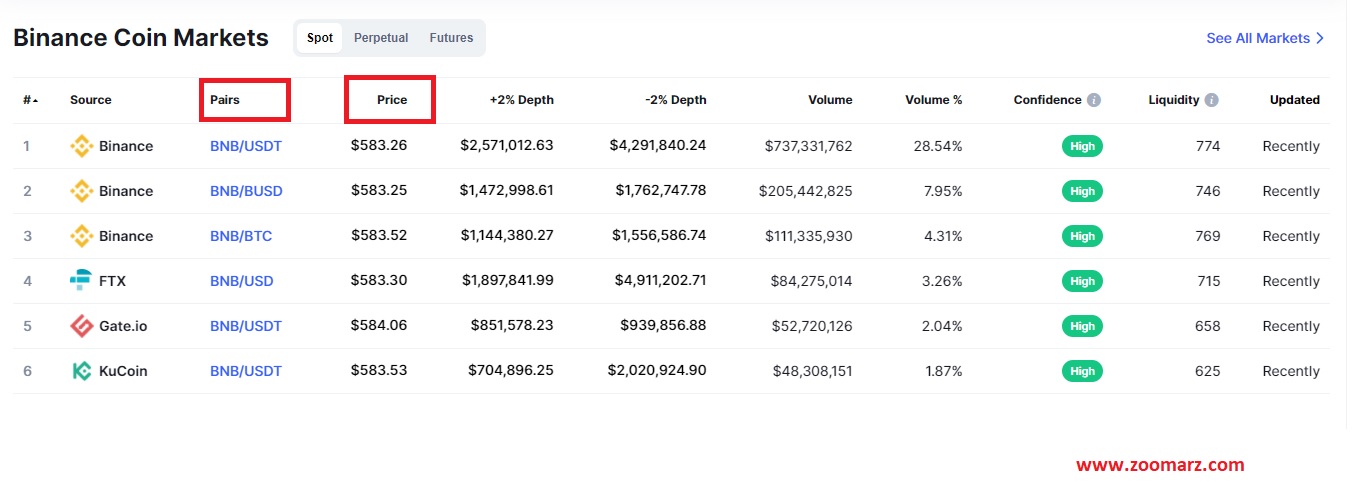Click the volume percentage 28.54%
The image size is (1358, 482).
pos(938,146)
